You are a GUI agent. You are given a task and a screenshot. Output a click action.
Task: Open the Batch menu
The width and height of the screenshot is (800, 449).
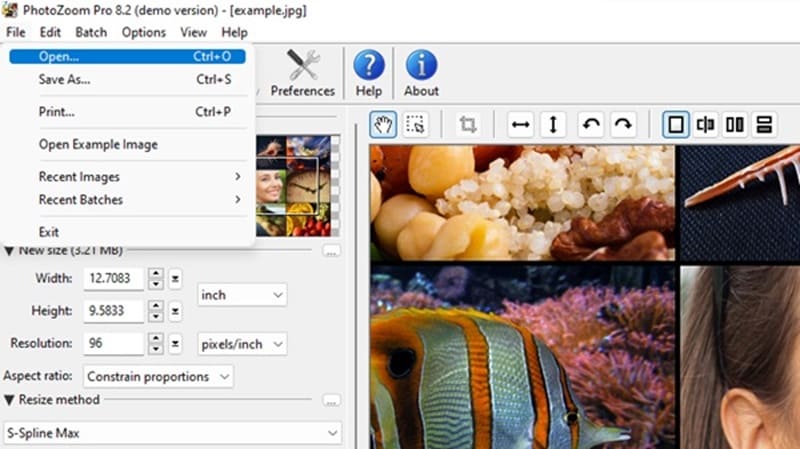[91, 32]
